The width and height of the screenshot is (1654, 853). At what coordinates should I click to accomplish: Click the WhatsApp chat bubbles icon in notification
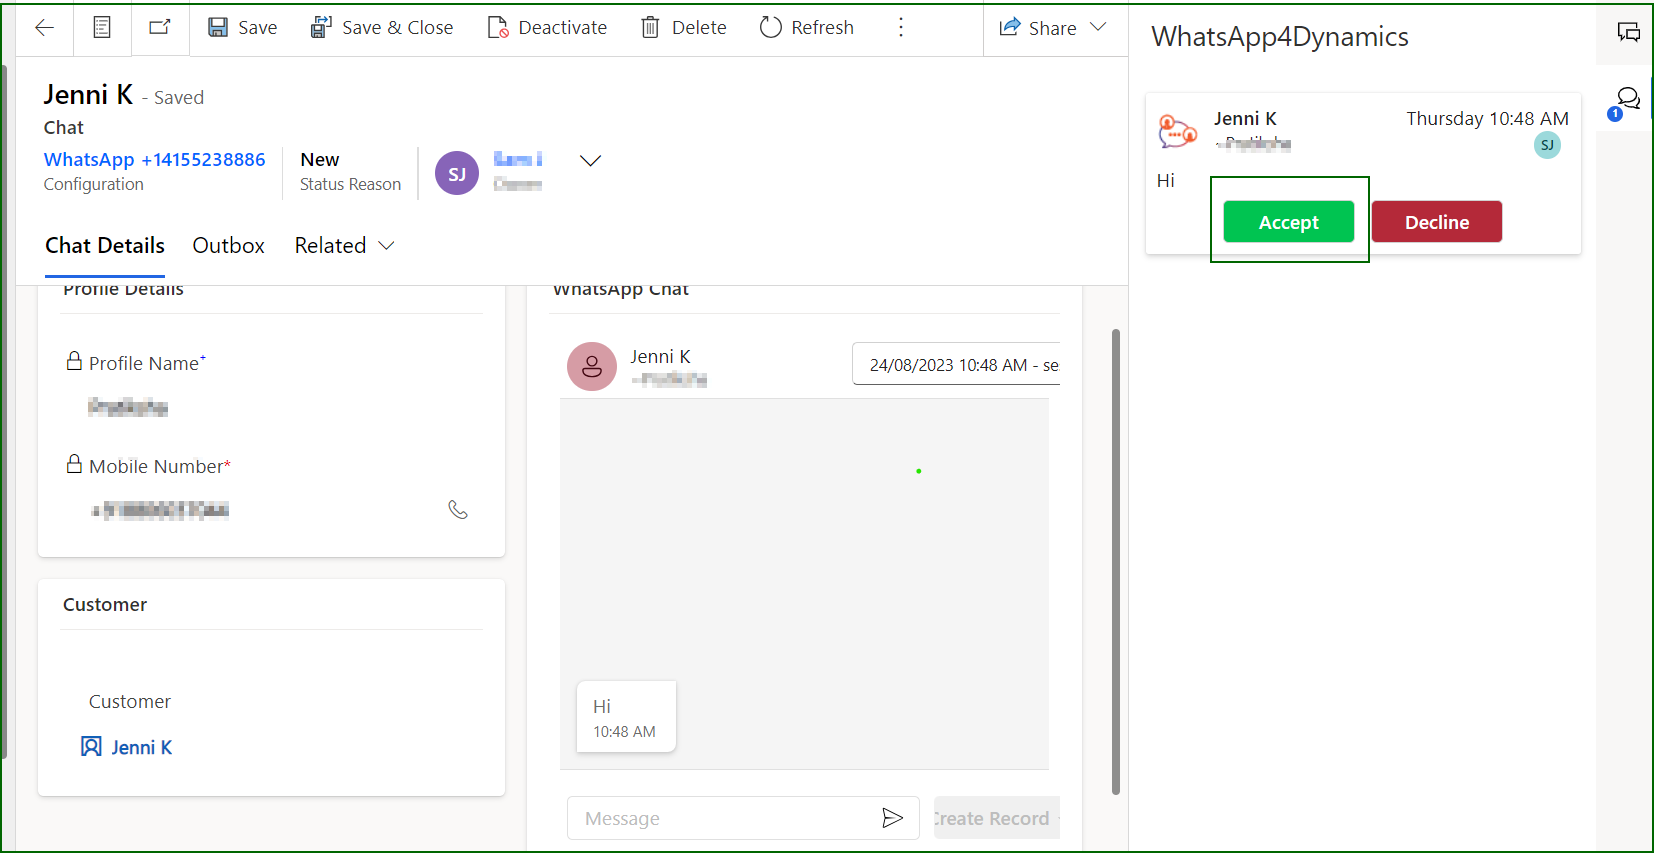(x=1178, y=131)
